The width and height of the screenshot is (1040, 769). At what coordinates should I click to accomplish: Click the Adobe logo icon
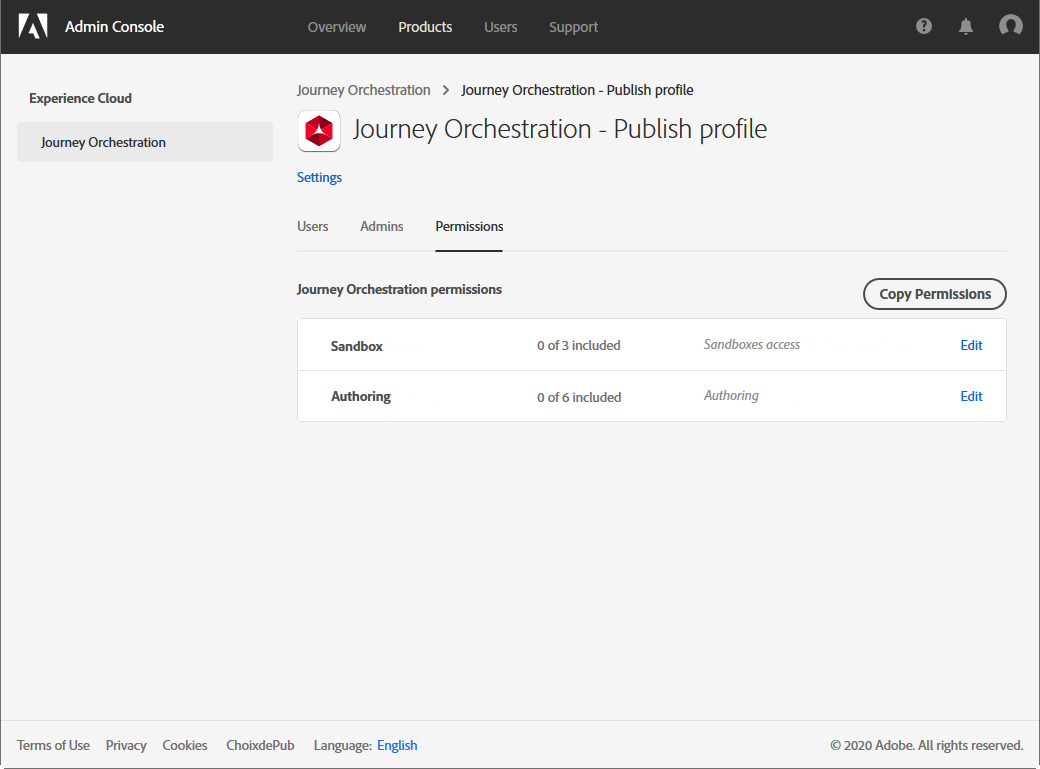(33, 27)
